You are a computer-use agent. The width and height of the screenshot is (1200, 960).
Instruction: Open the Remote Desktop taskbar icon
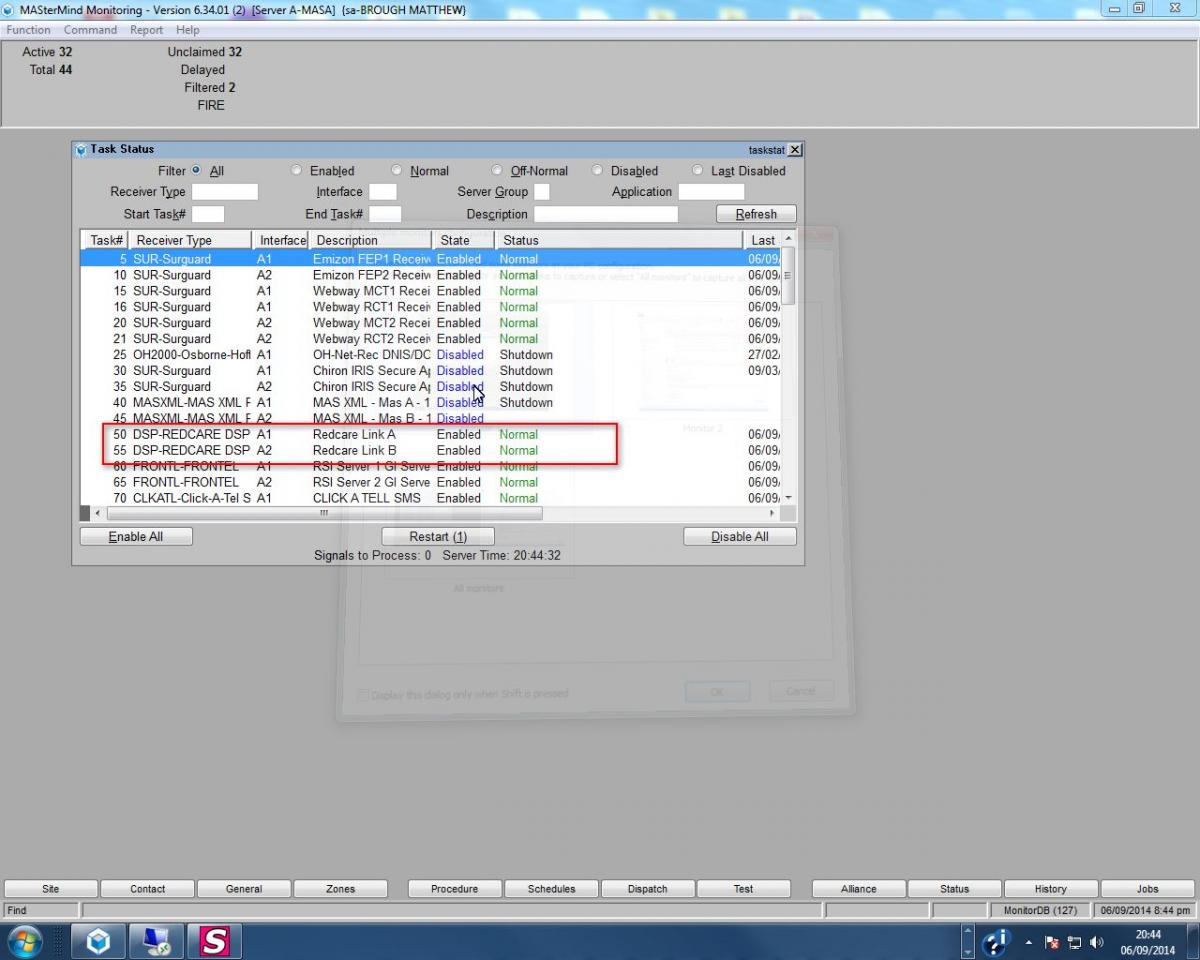157,942
